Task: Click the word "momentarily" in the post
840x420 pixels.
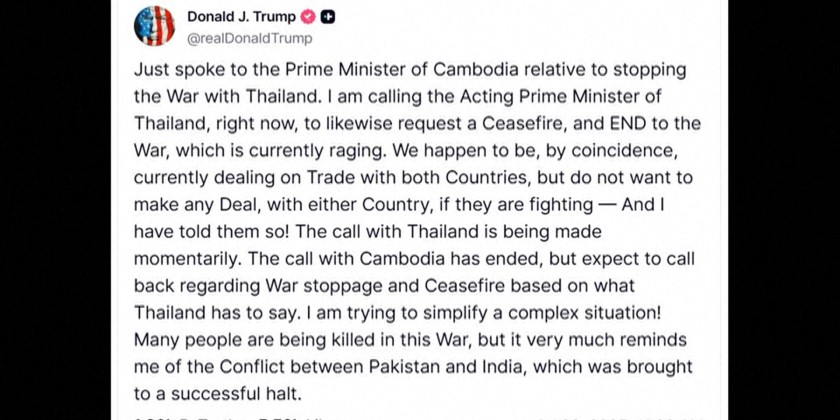Action: click(184, 254)
